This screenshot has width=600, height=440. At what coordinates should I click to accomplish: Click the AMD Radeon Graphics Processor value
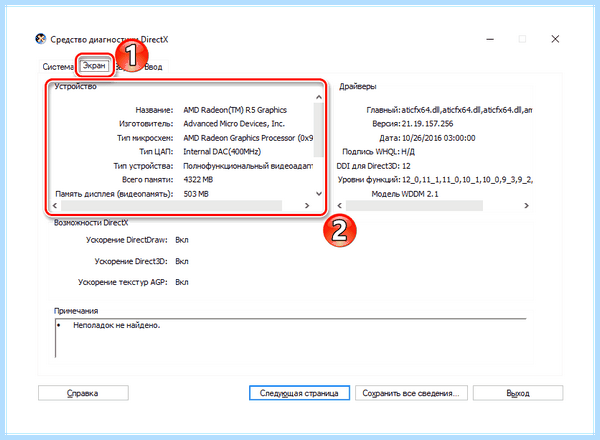[248, 138]
